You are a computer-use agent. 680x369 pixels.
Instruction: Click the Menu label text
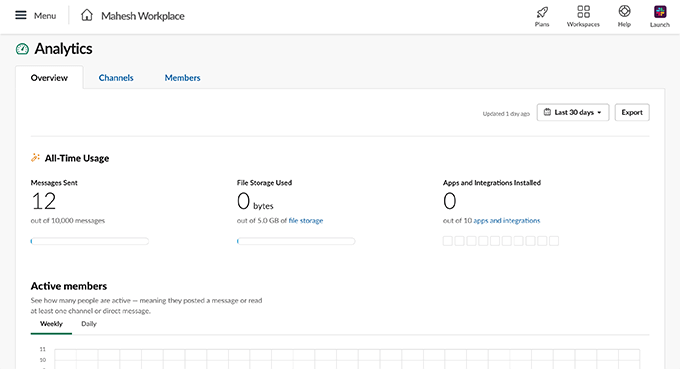click(x=45, y=16)
